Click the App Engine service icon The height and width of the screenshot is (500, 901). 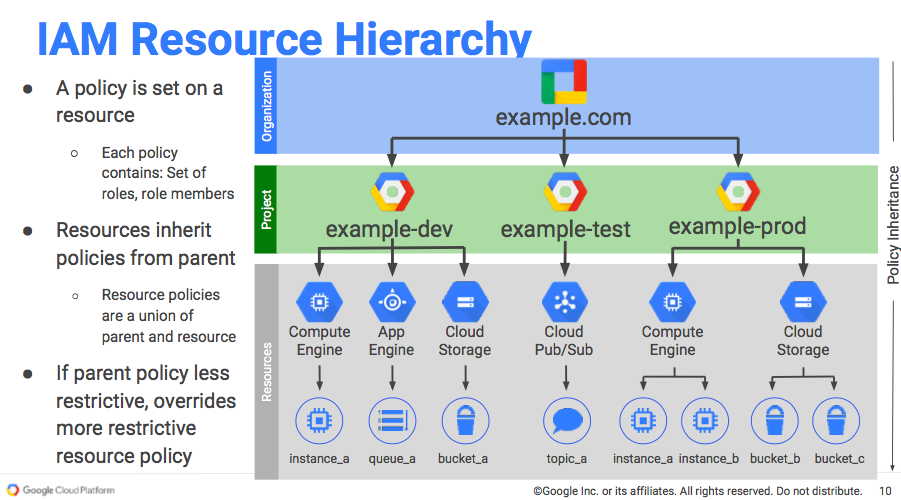tap(391, 300)
